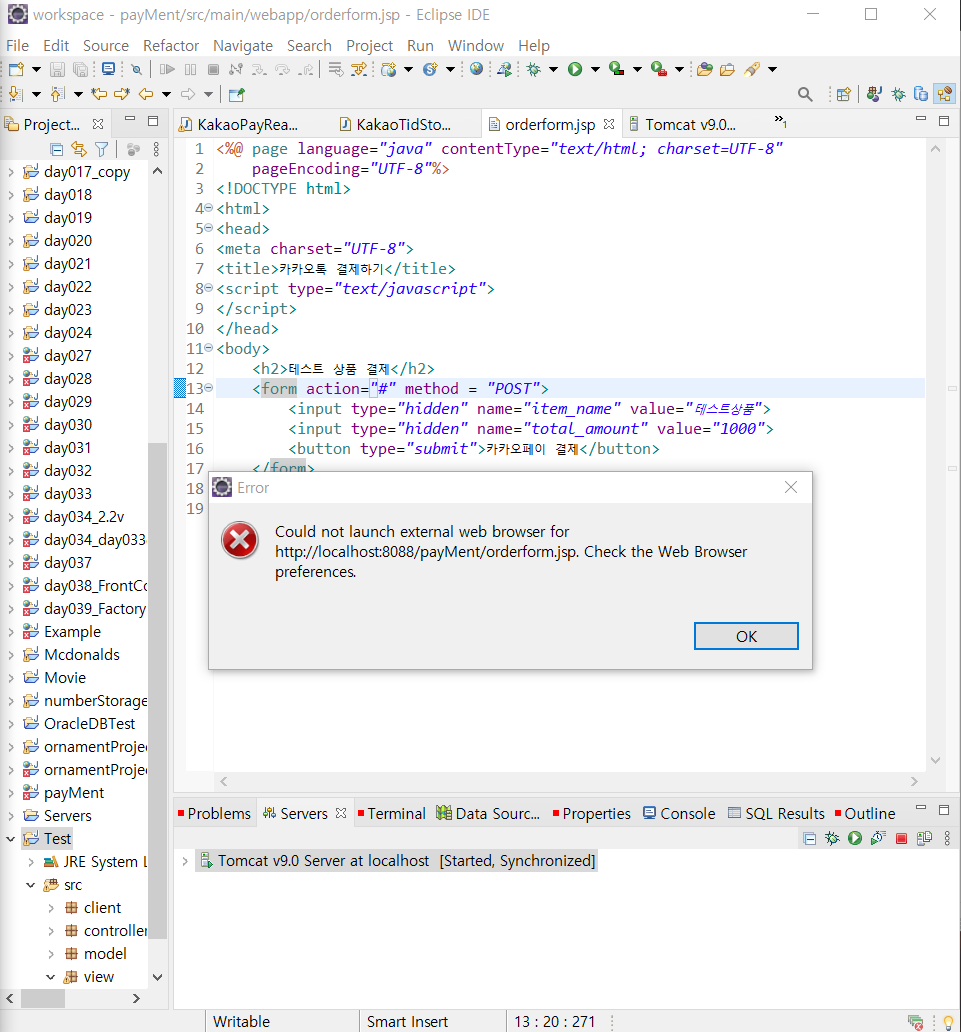This screenshot has width=961, height=1032.
Task: Click the magnifier search access icon
Action: (804, 94)
